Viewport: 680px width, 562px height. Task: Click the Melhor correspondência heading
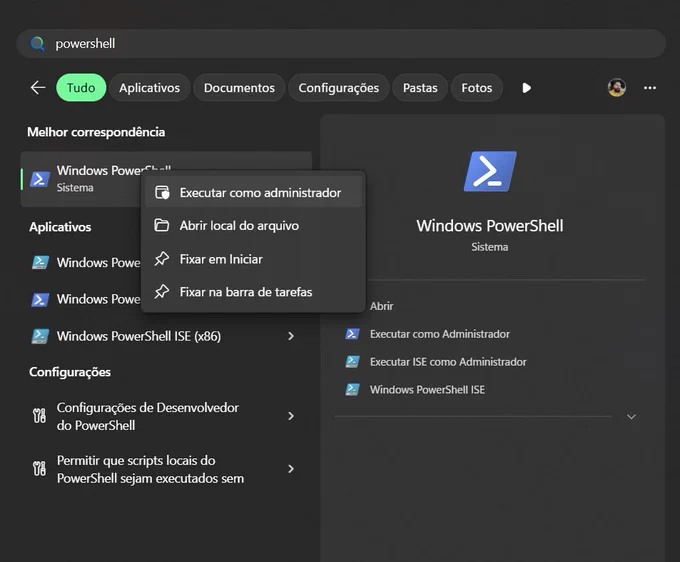coord(96,132)
